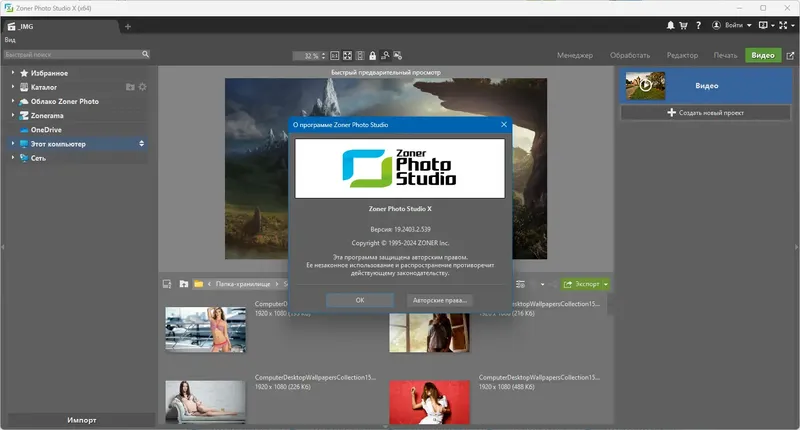
Task: Expand the Сеть tree node
Action: click(13, 158)
